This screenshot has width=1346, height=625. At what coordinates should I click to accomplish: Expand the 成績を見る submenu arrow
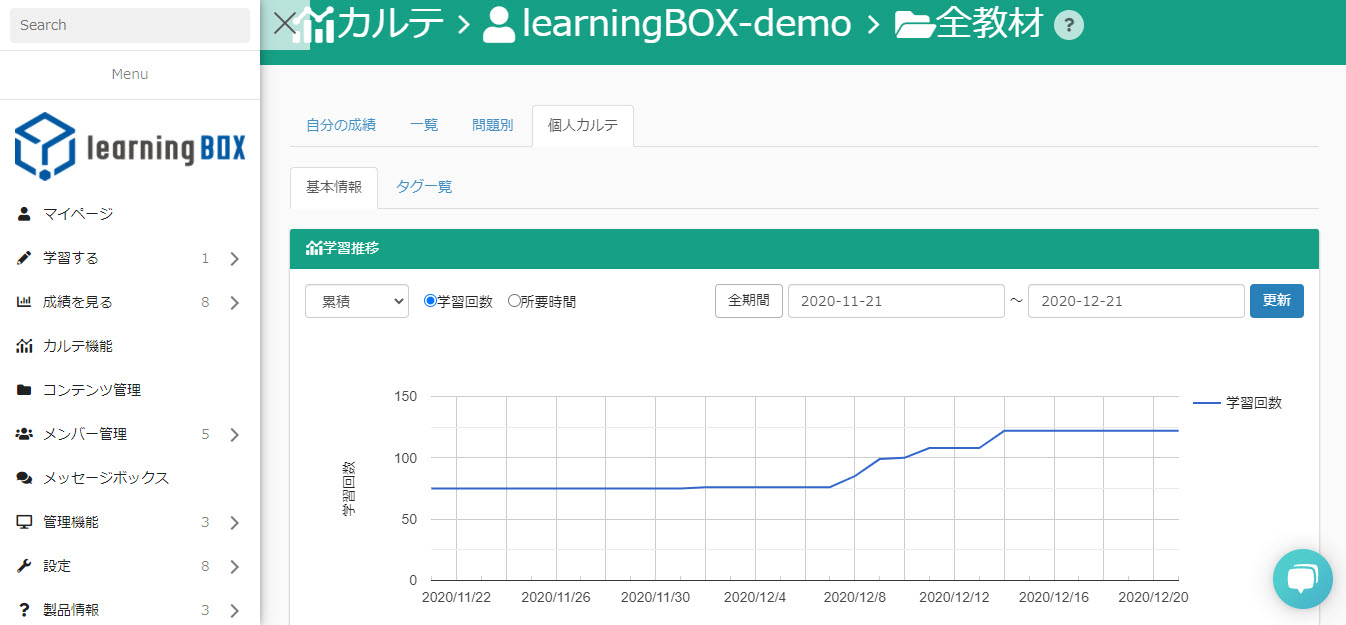234,303
